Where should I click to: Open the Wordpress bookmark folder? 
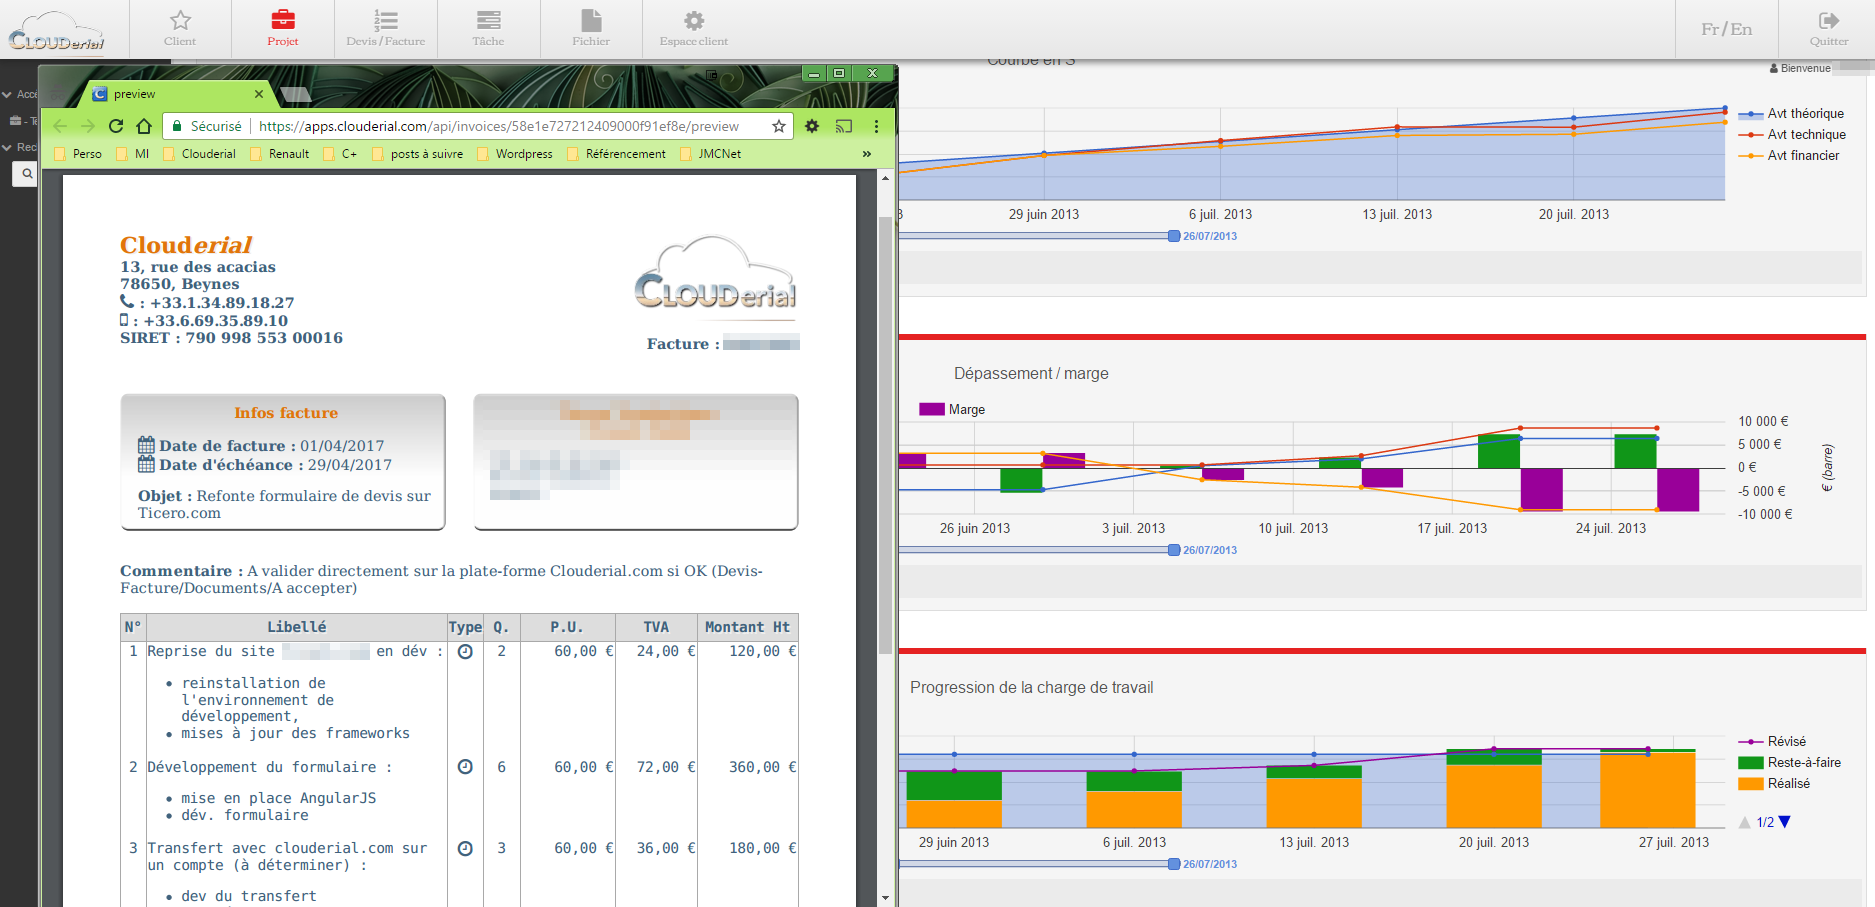[515, 154]
